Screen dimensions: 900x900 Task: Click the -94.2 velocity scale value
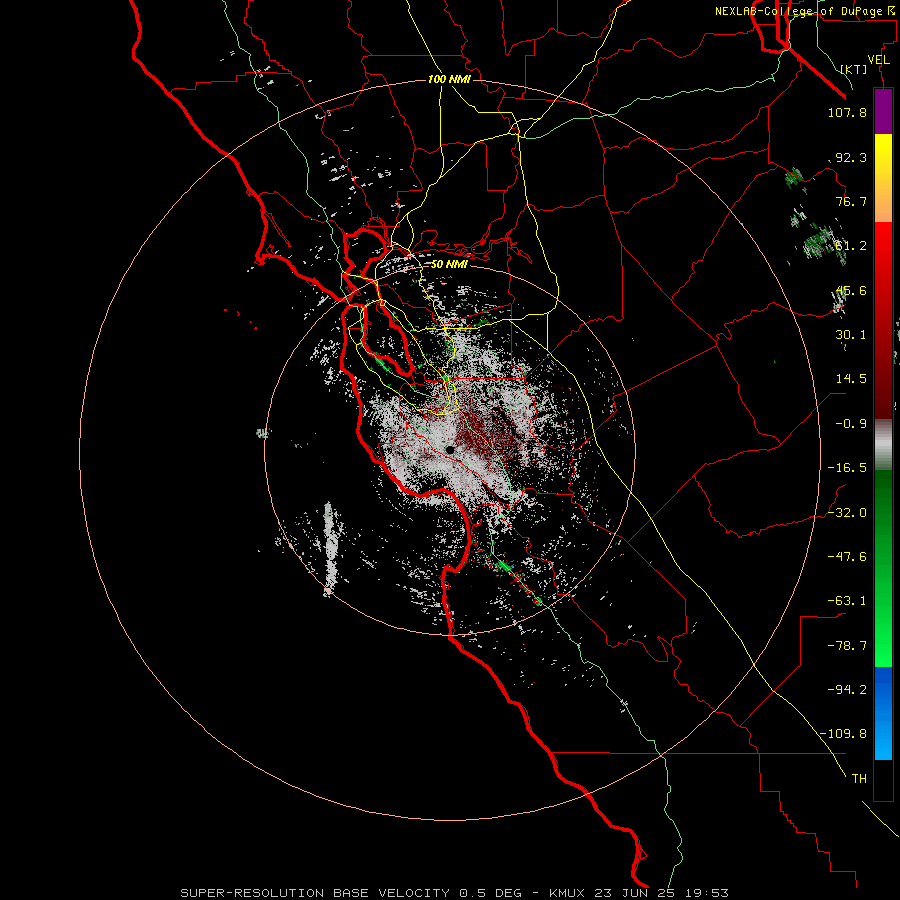pyautogui.click(x=847, y=690)
